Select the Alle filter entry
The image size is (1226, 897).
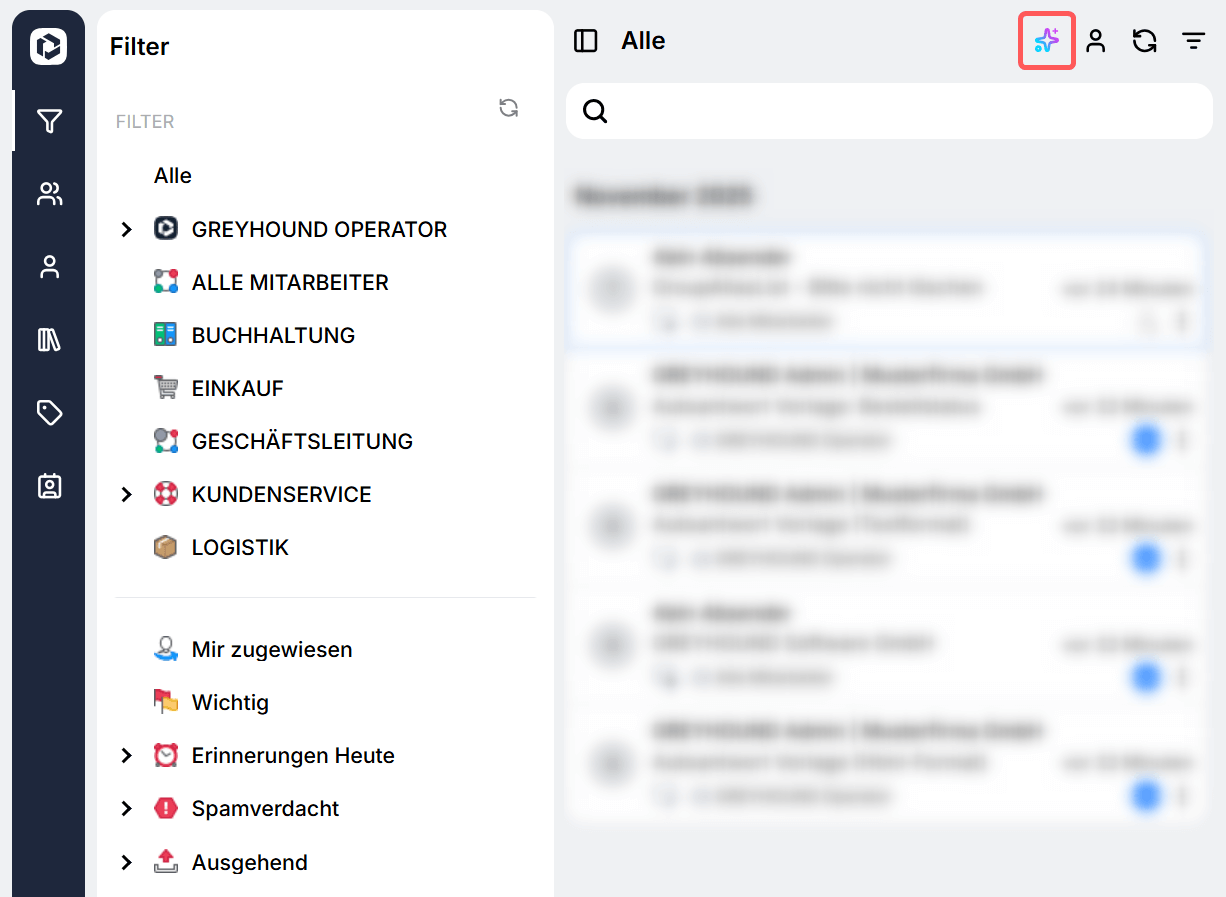[x=172, y=176]
